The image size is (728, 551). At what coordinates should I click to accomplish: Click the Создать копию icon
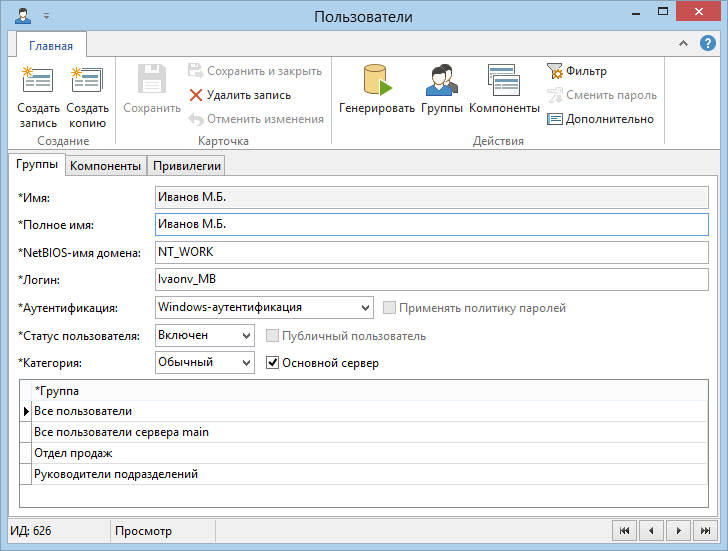coord(87,80)
